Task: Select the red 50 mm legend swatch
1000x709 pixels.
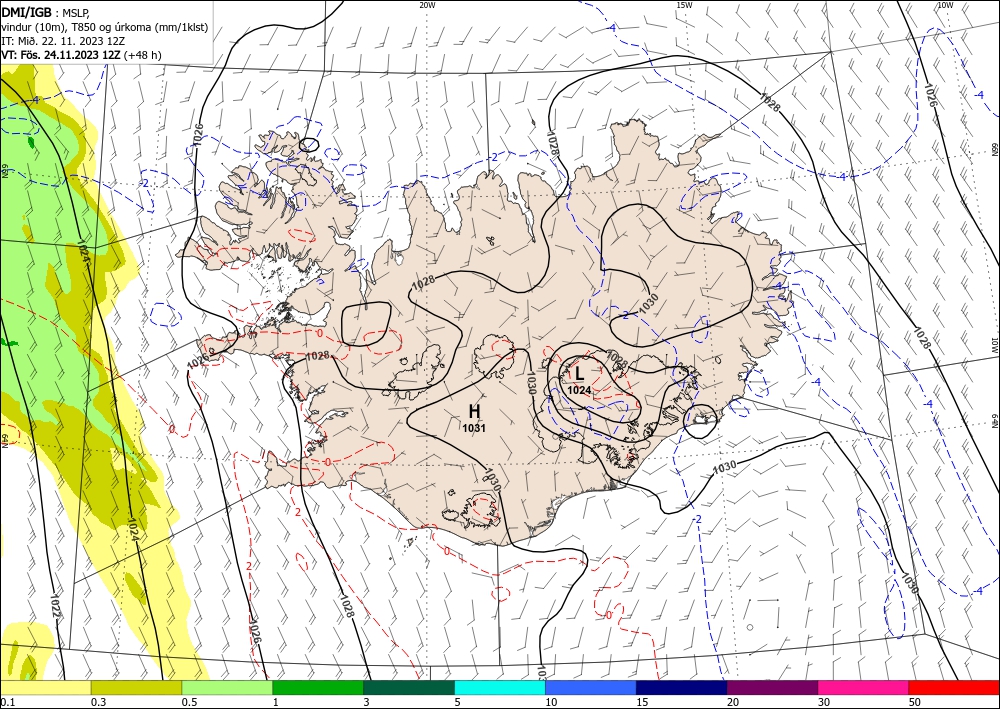Action: coord(954,688)
